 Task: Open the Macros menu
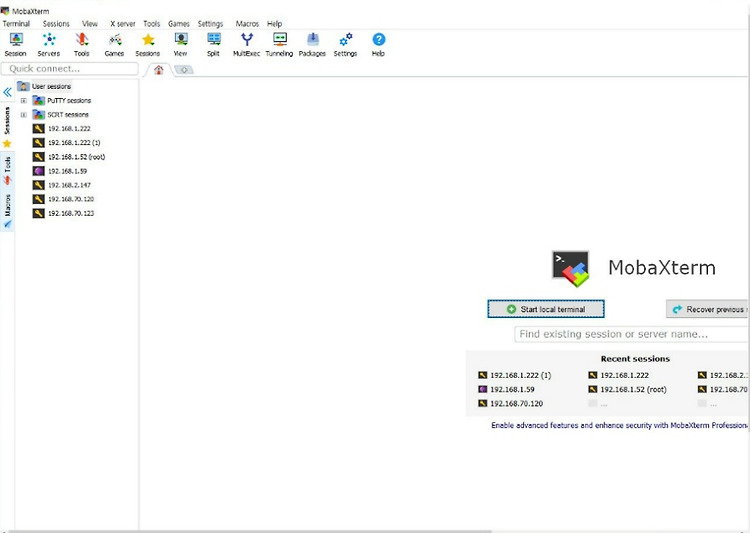[x=247, y=23]
